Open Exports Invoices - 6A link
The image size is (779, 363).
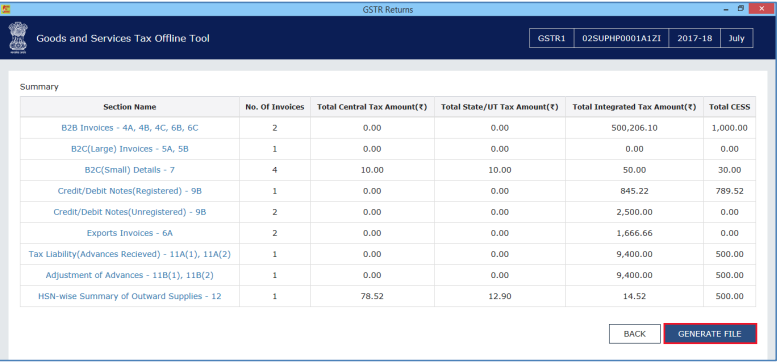[130, 233]
